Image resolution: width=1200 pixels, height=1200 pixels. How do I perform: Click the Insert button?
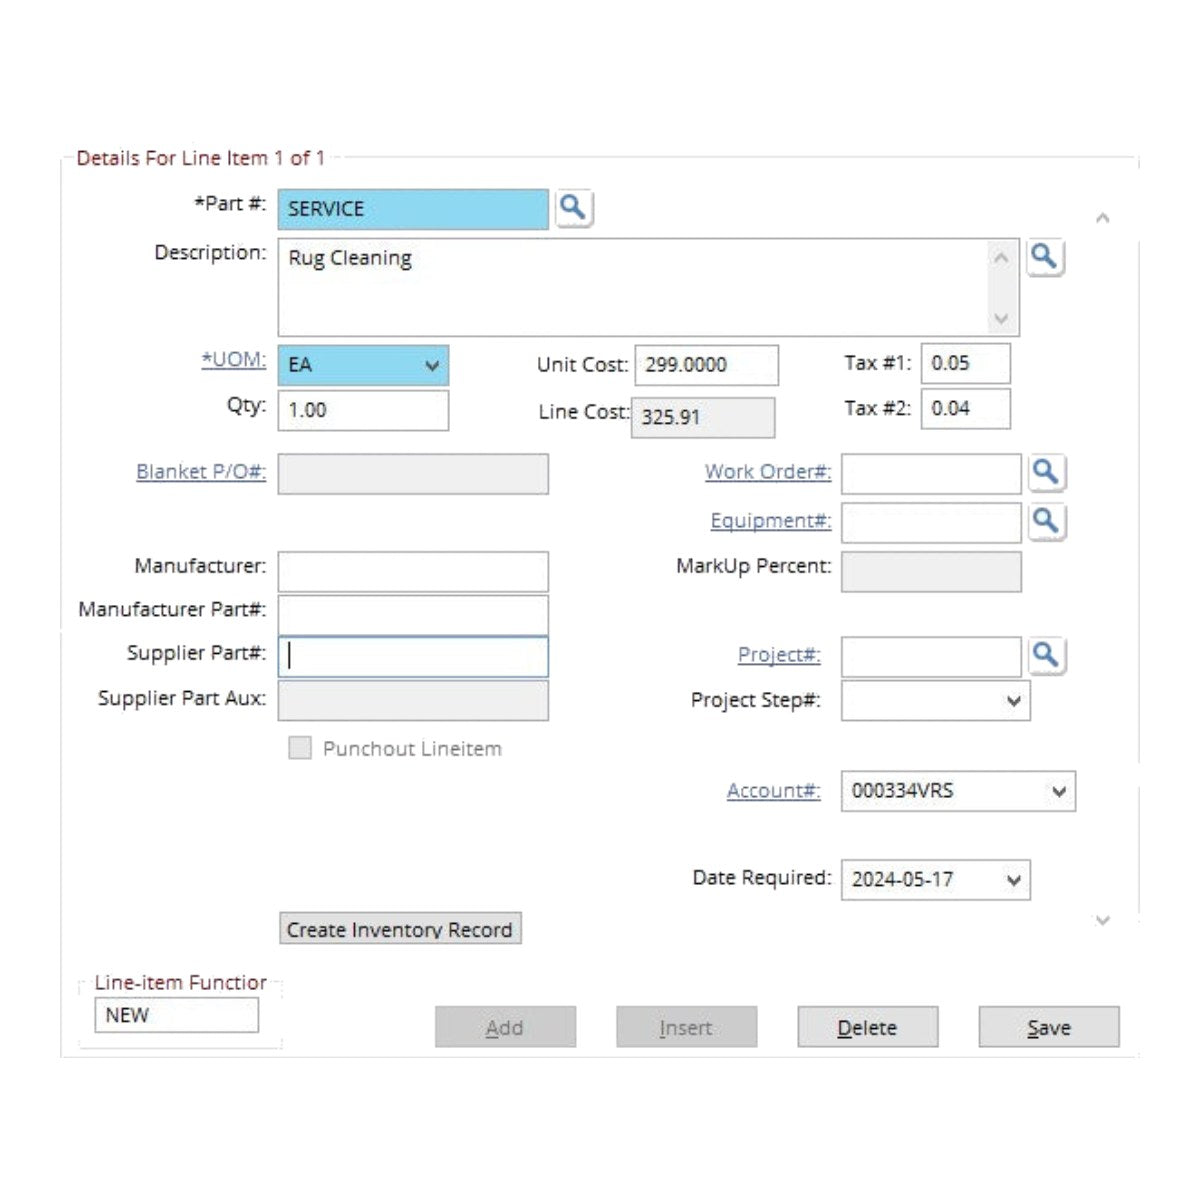[686, 1027]
